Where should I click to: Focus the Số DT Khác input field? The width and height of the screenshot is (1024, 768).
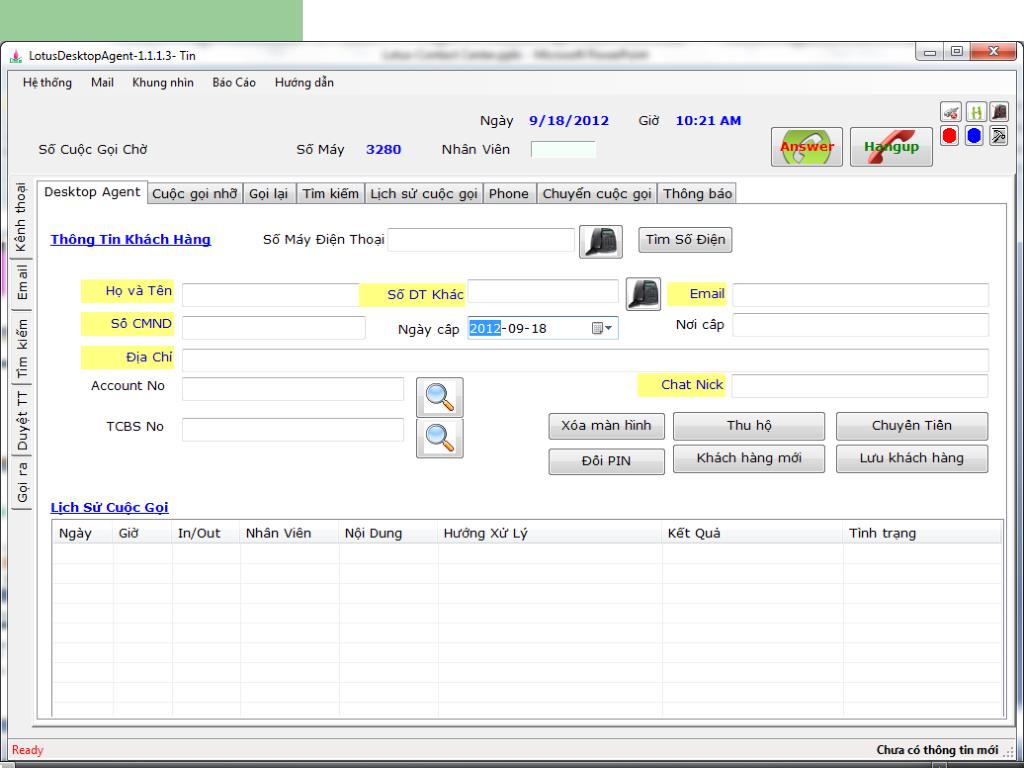point(543,291)
